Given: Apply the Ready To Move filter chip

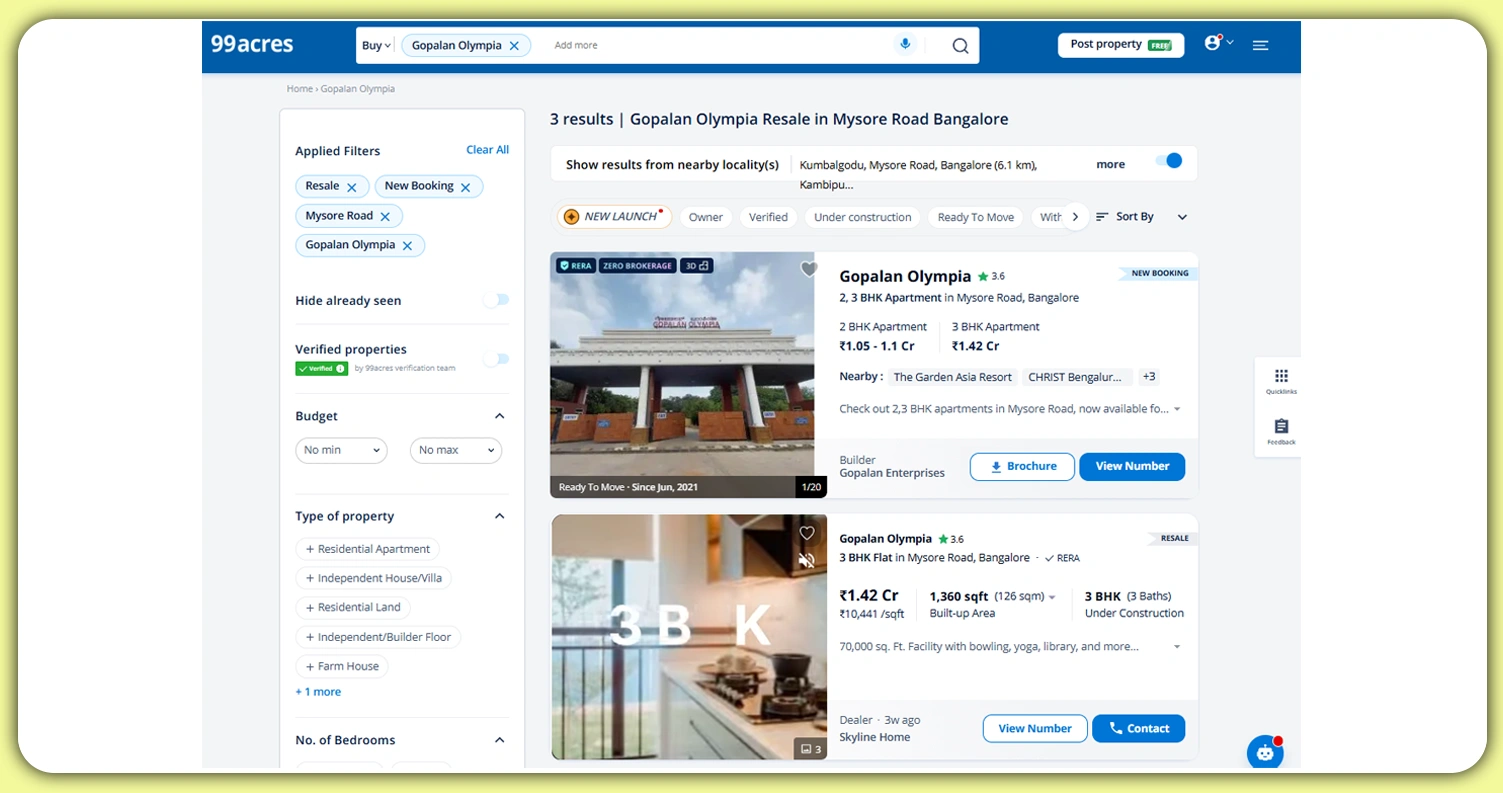Looking at the screenshot, I should pos(975,216).
